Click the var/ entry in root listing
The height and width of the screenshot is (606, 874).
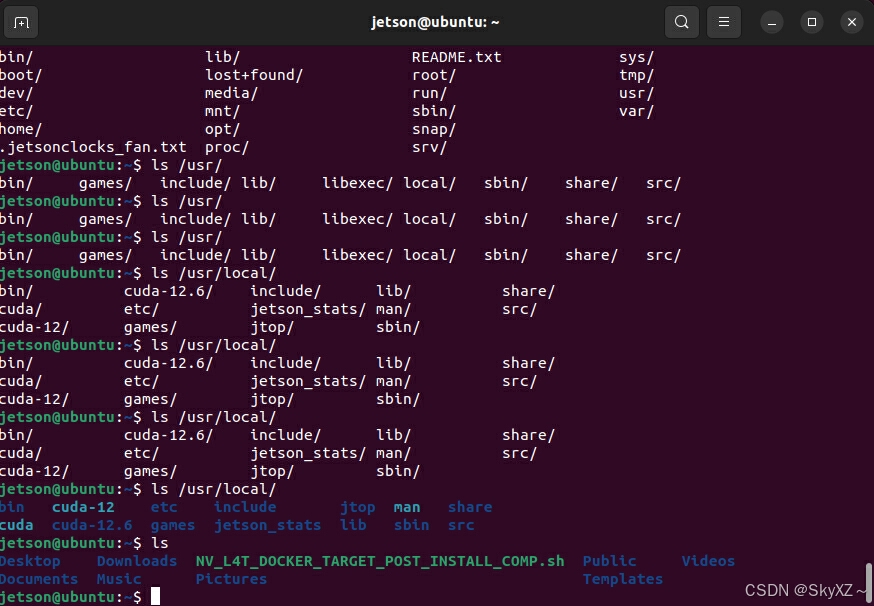(x=636, y=111)
